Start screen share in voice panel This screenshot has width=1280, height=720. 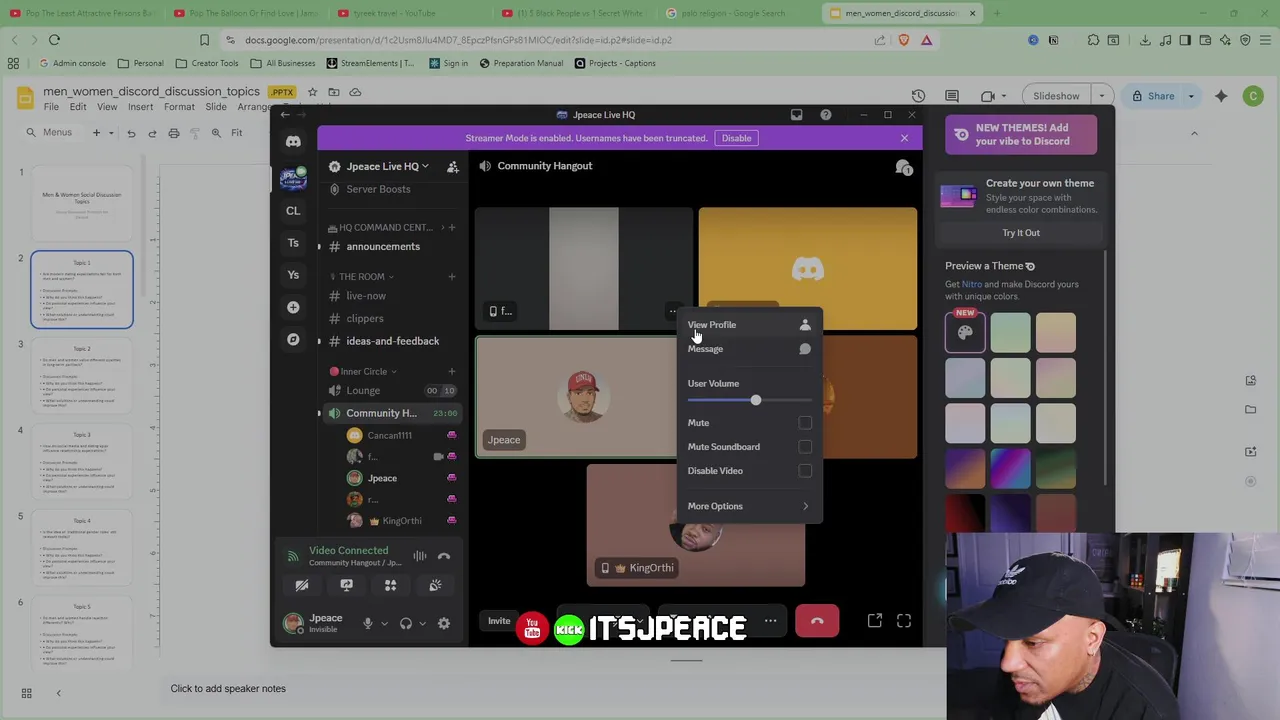(x=346, y=586)
